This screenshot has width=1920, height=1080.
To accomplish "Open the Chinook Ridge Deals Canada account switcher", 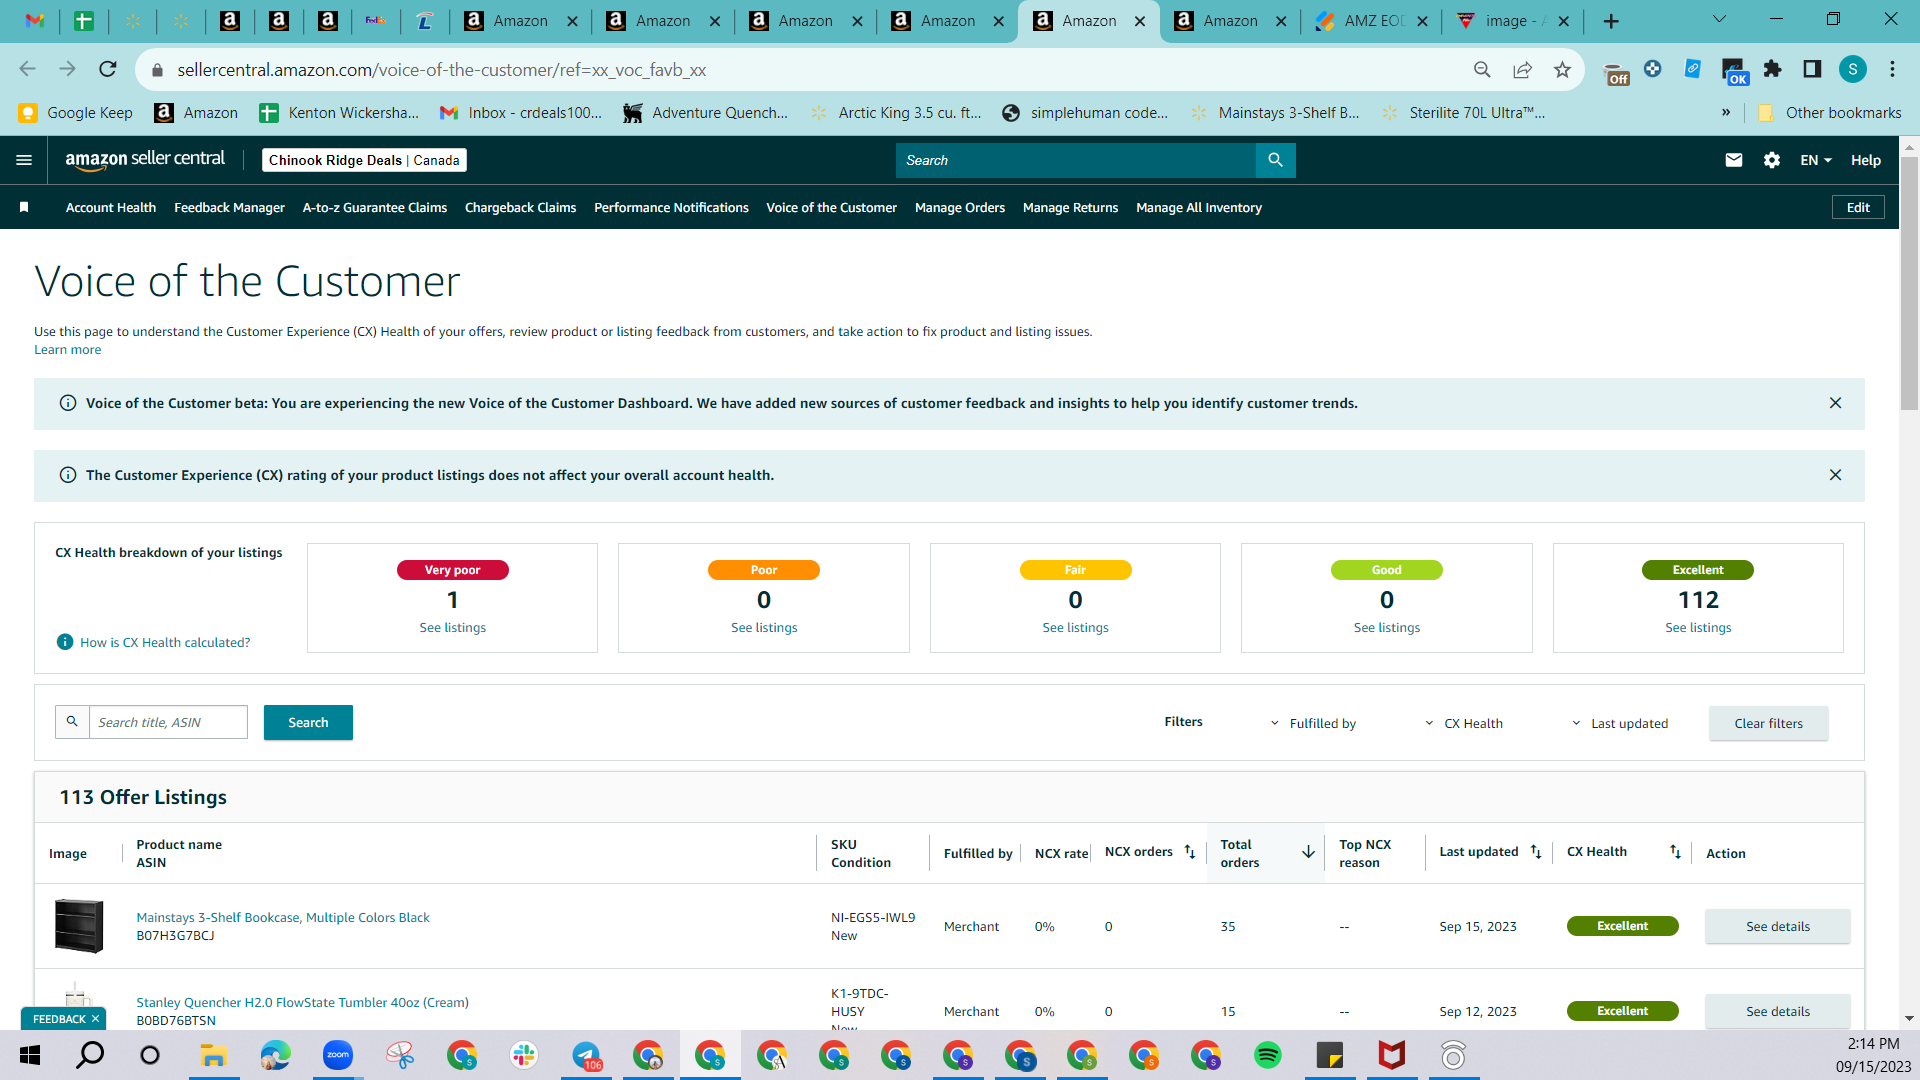I will [364, 160].
